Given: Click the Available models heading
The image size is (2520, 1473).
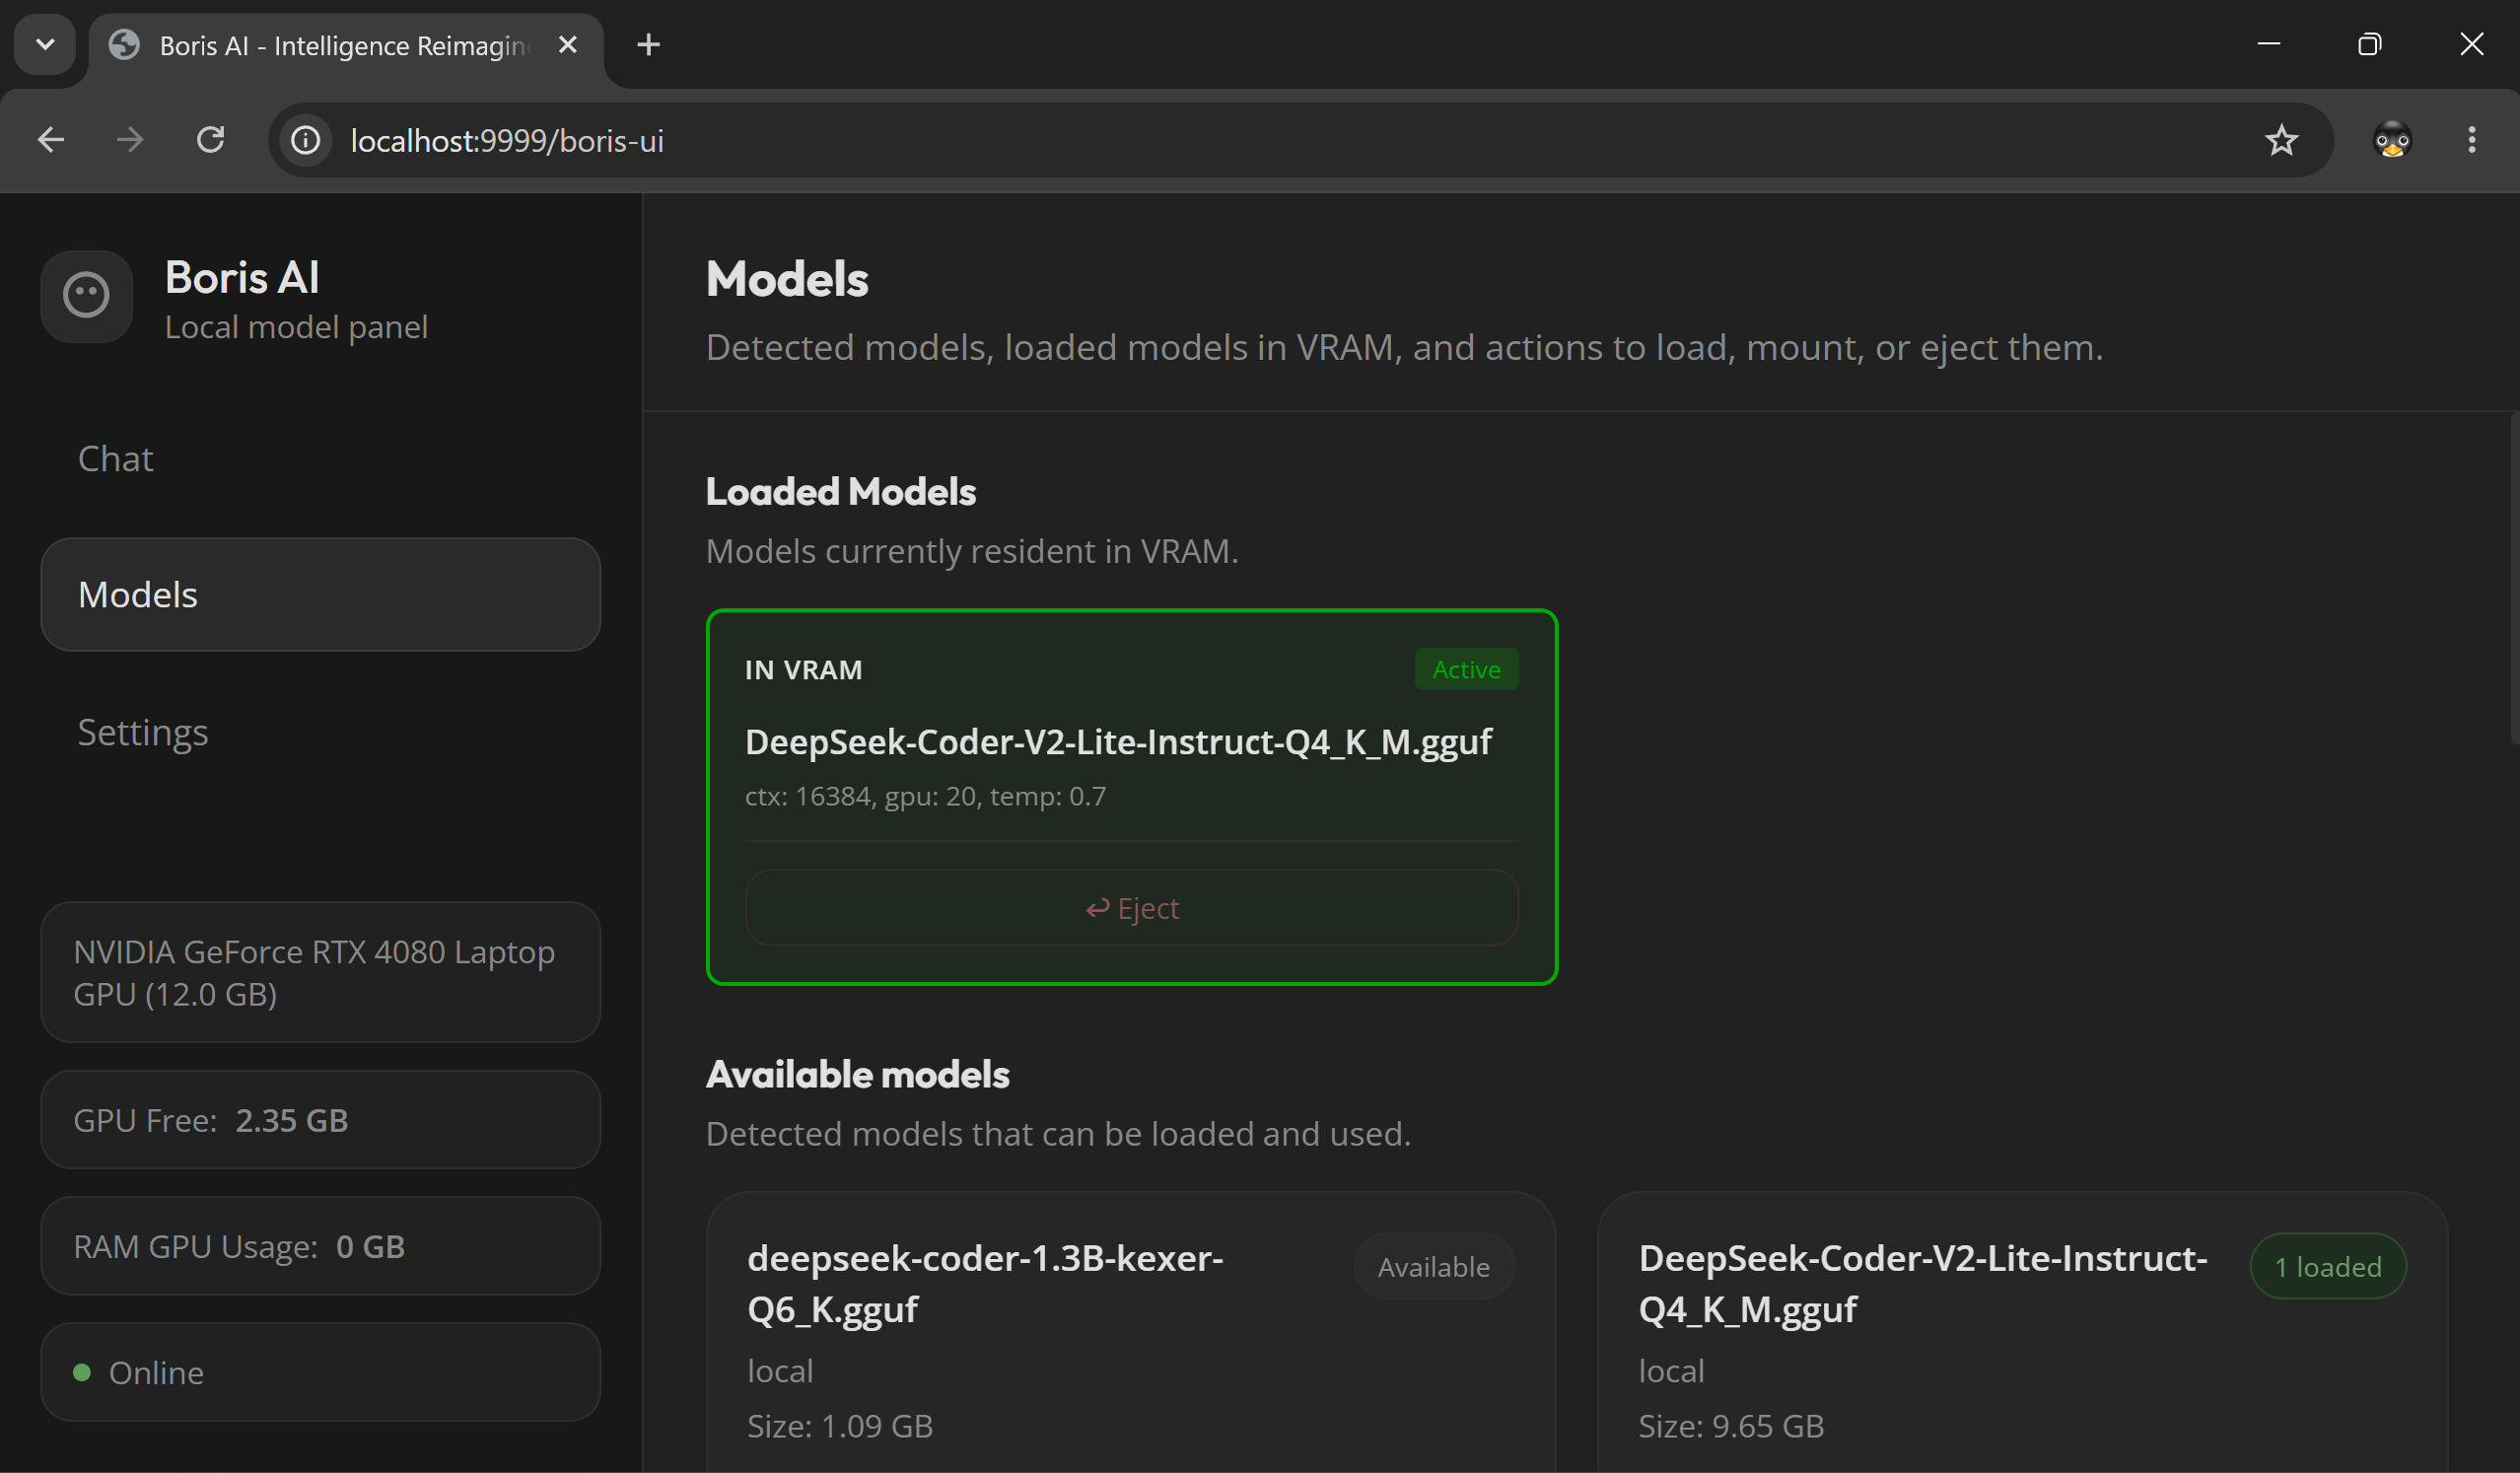Looking at the screenshot, I should tap(857, 1075).
